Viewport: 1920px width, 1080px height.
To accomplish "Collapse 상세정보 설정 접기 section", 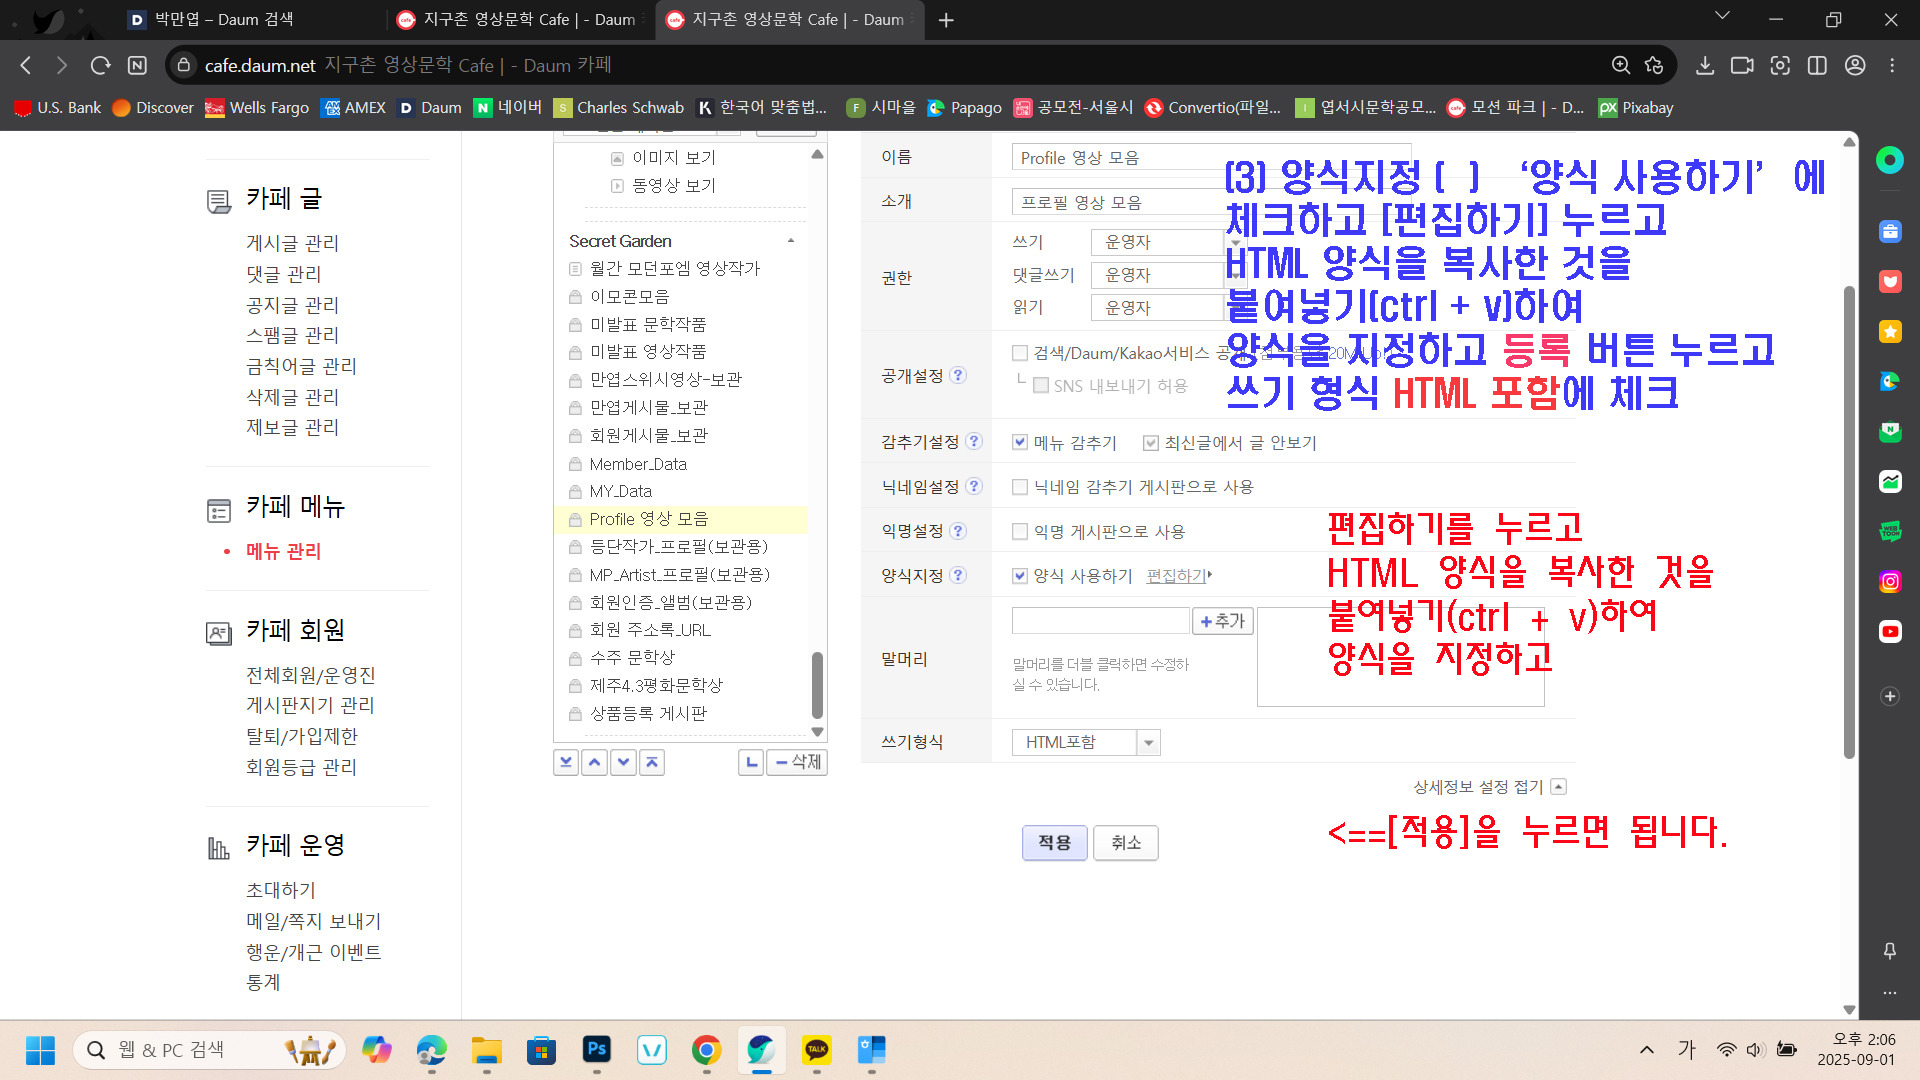I will [x=1557, y=787].
